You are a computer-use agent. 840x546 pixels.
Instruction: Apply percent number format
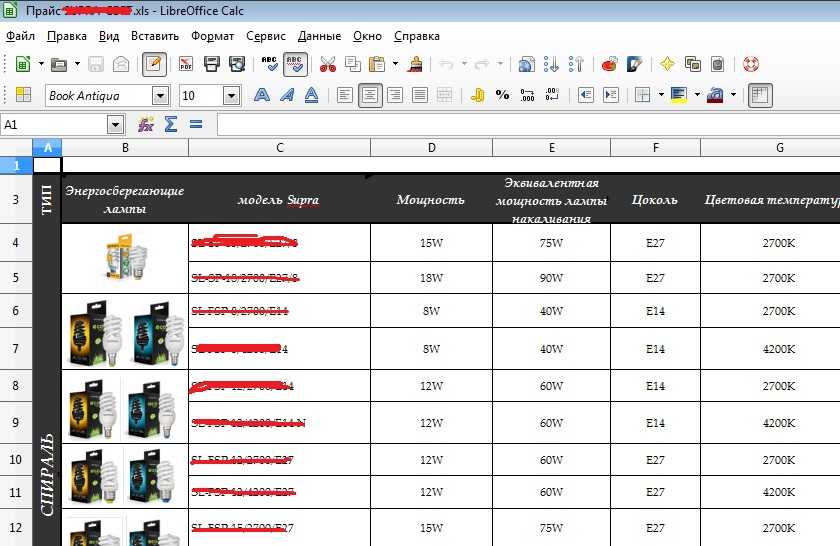(x=502, y=95)
